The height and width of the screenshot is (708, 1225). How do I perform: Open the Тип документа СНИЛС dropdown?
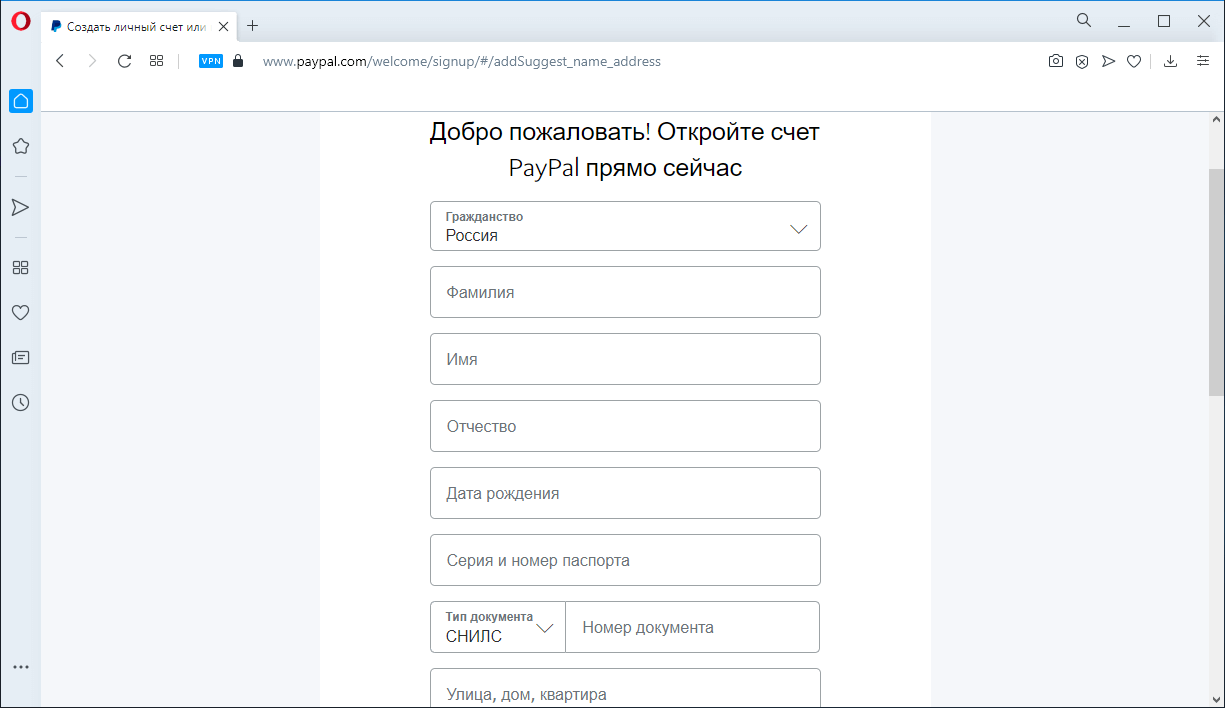pyautogui.click(x=498, y=627)
